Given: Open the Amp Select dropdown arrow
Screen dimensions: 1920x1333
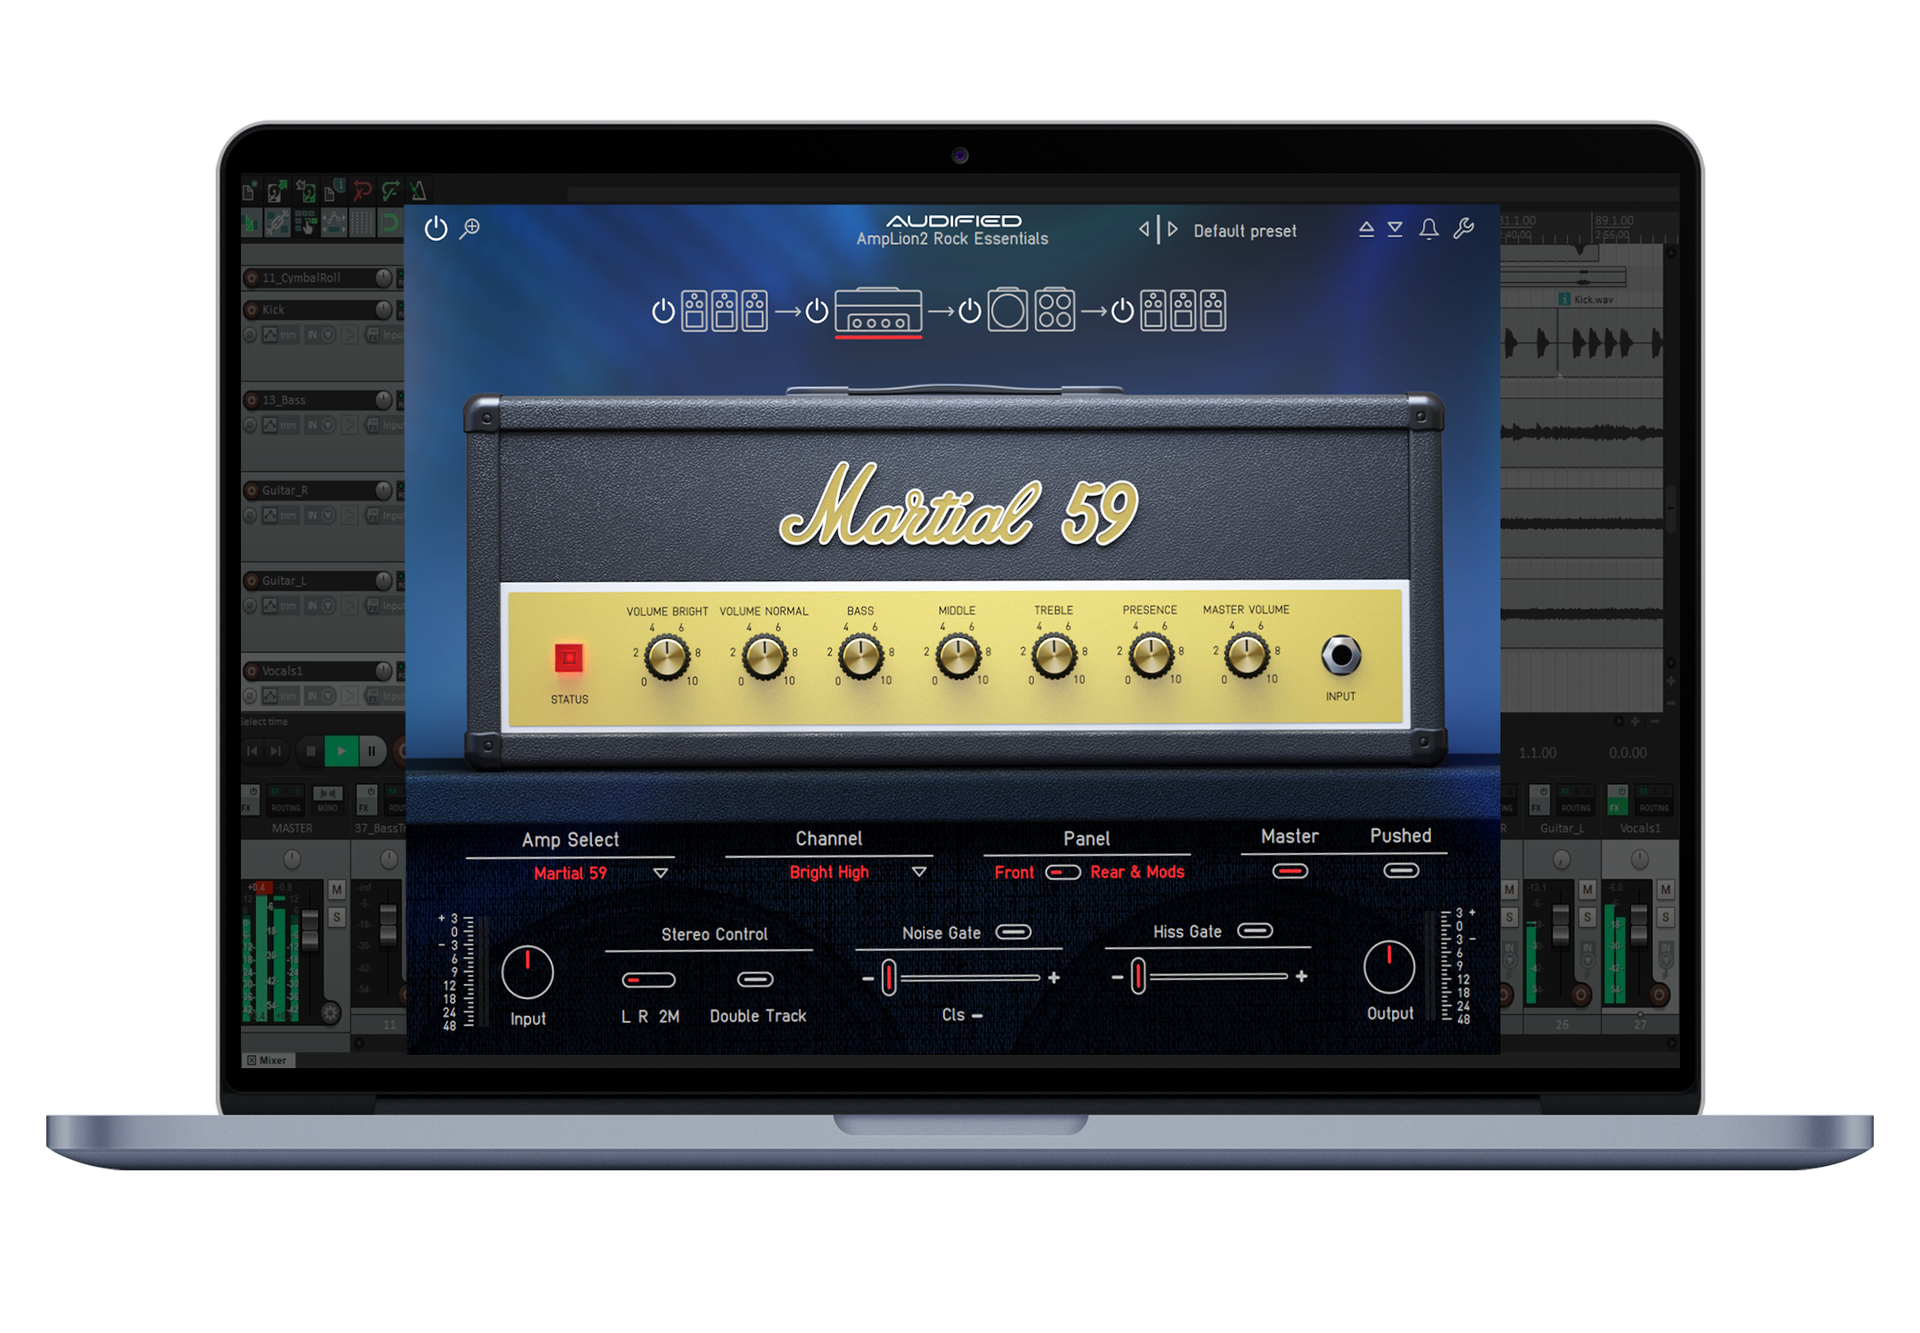Looking at the screenshot, I should coord(660,873).
